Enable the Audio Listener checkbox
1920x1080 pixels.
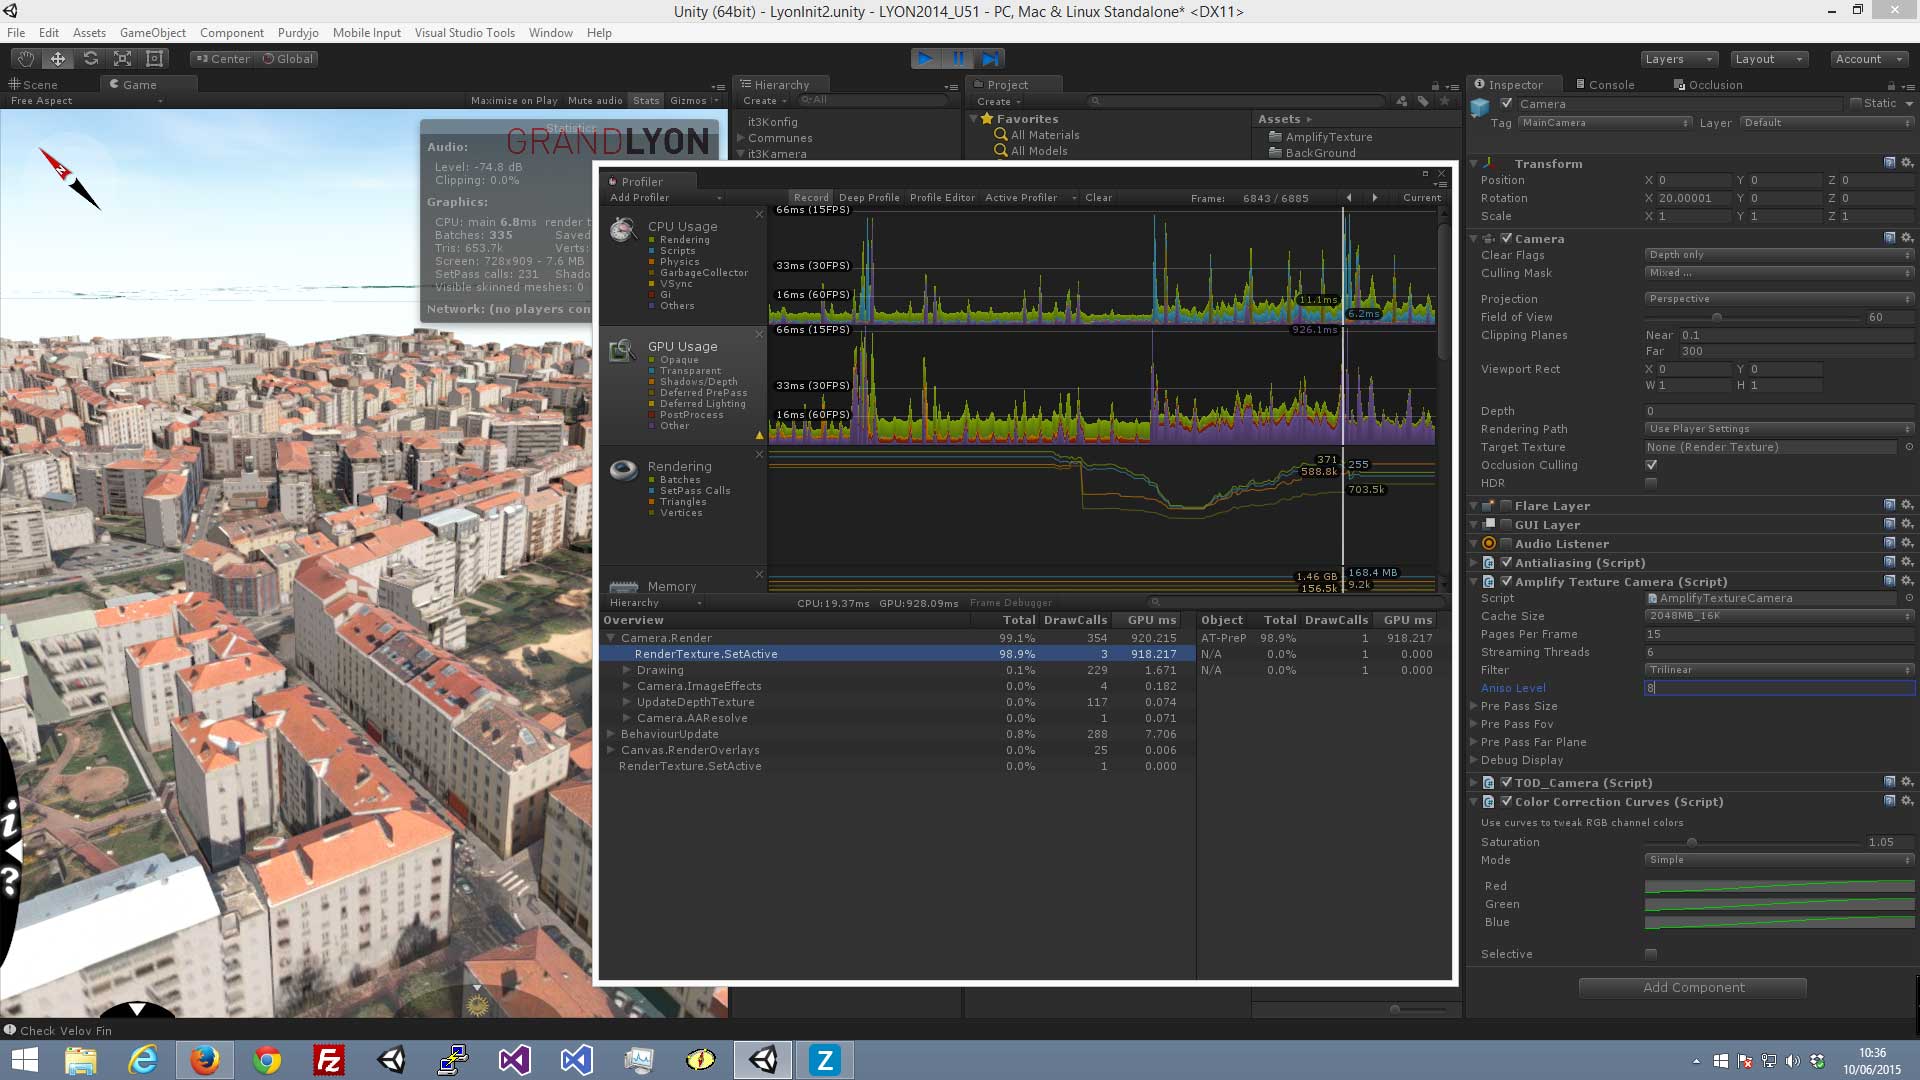click(x=1507, y=543)
